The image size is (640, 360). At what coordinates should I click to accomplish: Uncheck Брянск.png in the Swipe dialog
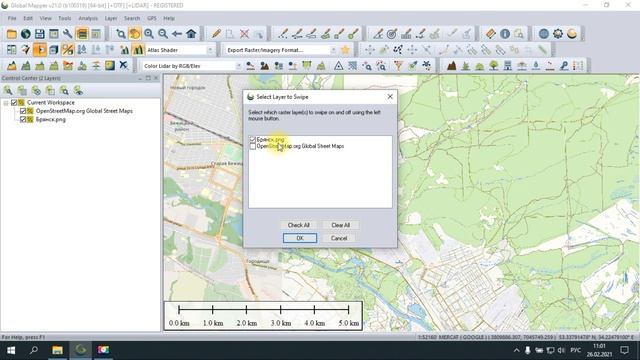(253, 140)
